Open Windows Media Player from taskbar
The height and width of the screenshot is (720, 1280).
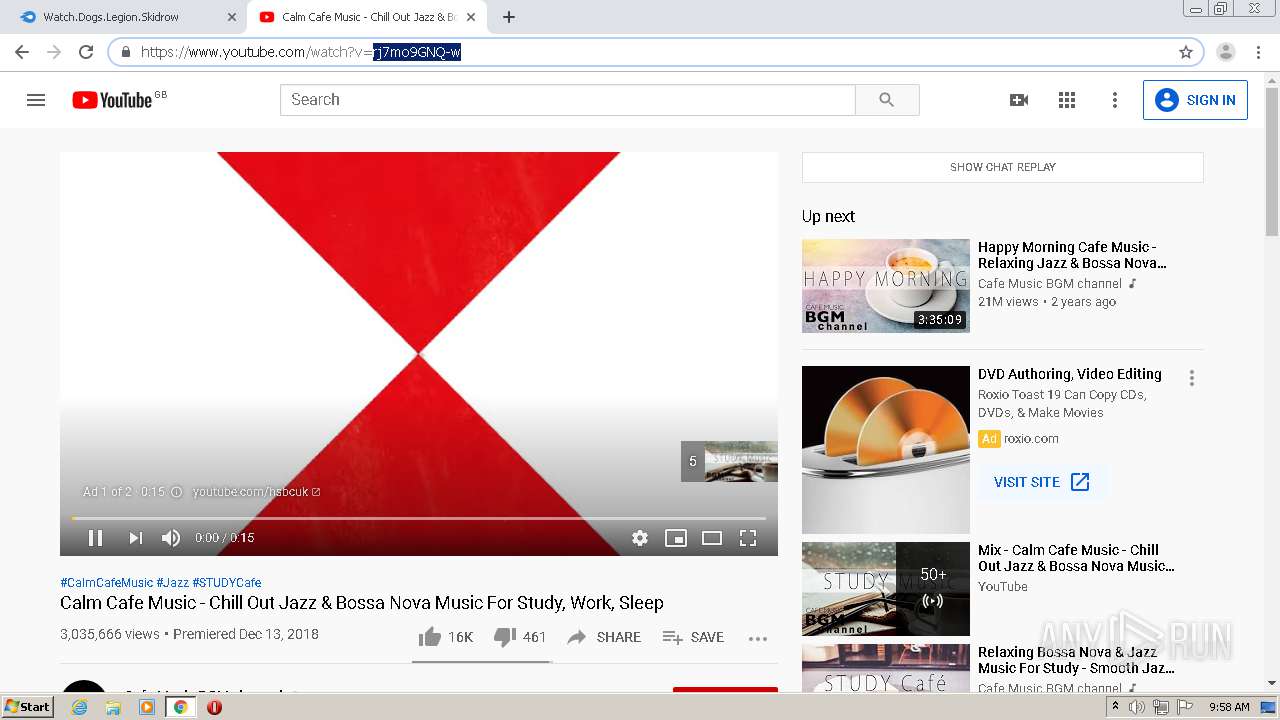(x=147, y=707)
